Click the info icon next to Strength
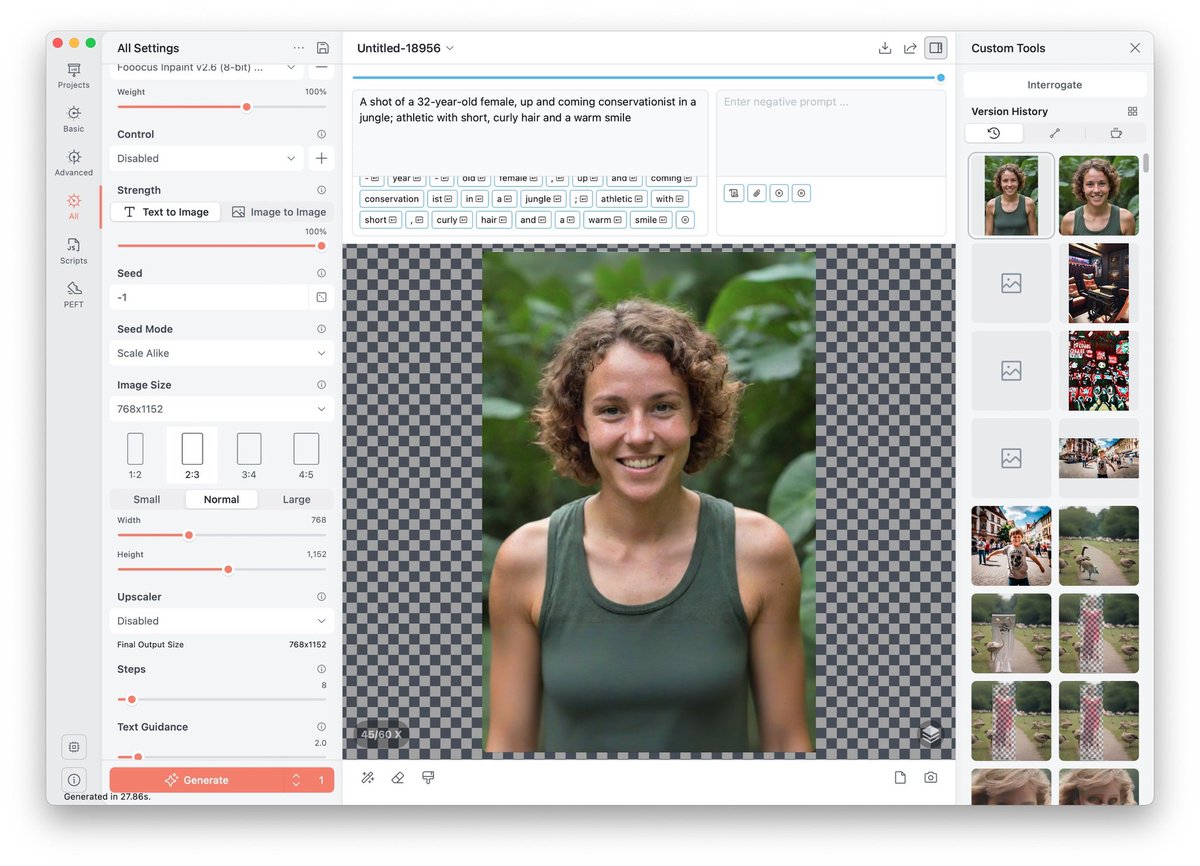This screenshot has height=866, width=1200. coord(321,190)
